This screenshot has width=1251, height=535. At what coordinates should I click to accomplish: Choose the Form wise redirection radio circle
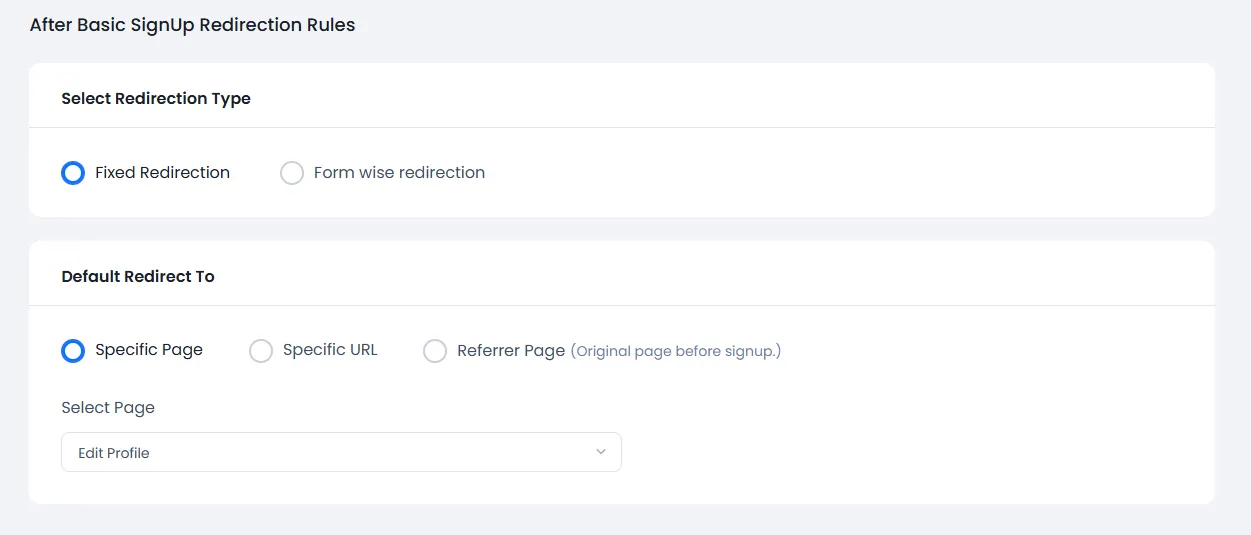292,173
